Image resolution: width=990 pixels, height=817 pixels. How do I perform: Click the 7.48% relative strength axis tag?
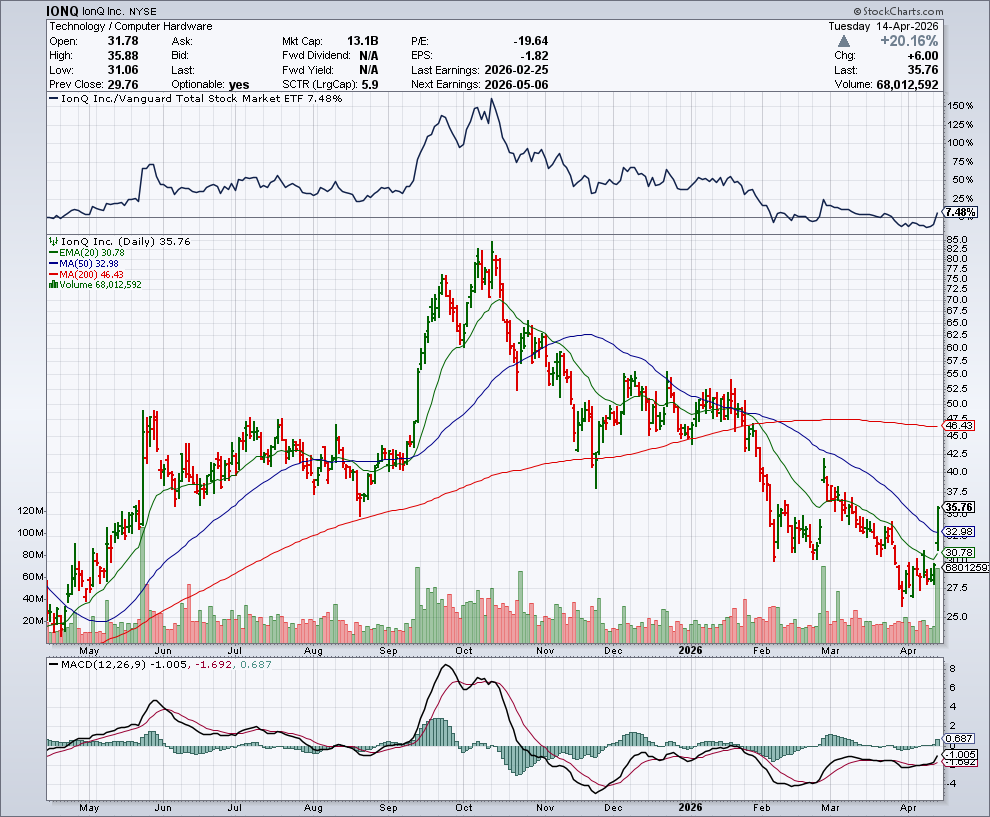pyautogui.click(x=961, y=212)
